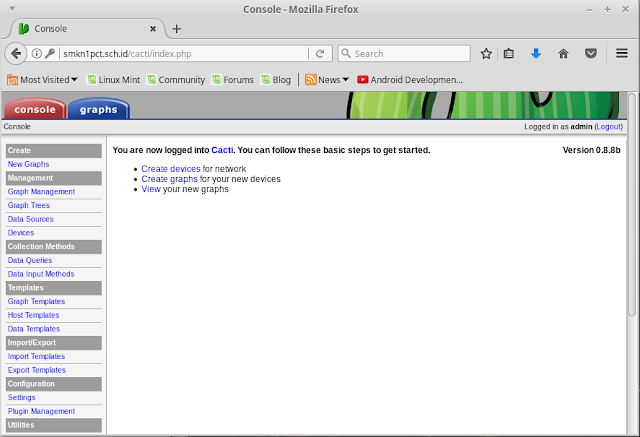640x437 pixels.
Task: Open the Downloads arrow icon
Action: tap(536, 53)
